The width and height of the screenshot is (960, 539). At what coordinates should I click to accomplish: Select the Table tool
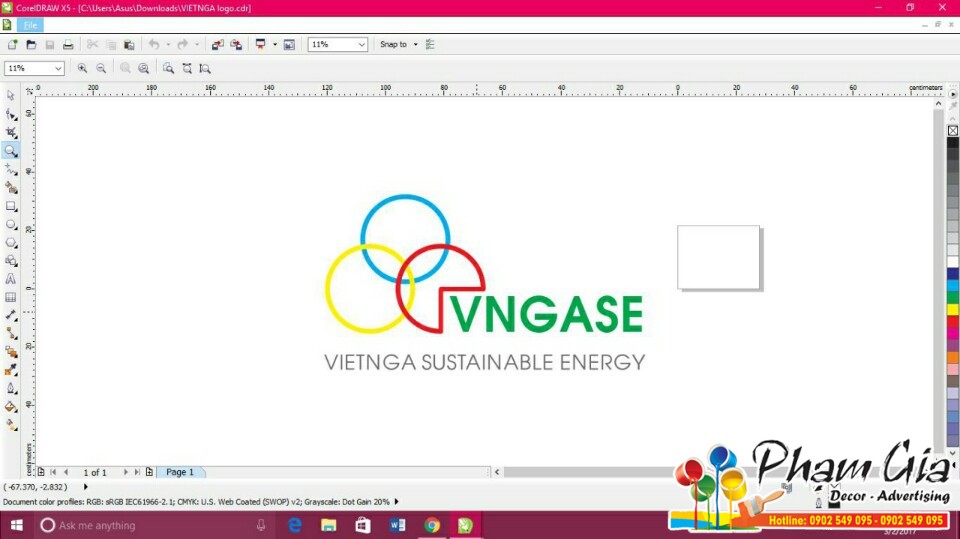point(11,297)
